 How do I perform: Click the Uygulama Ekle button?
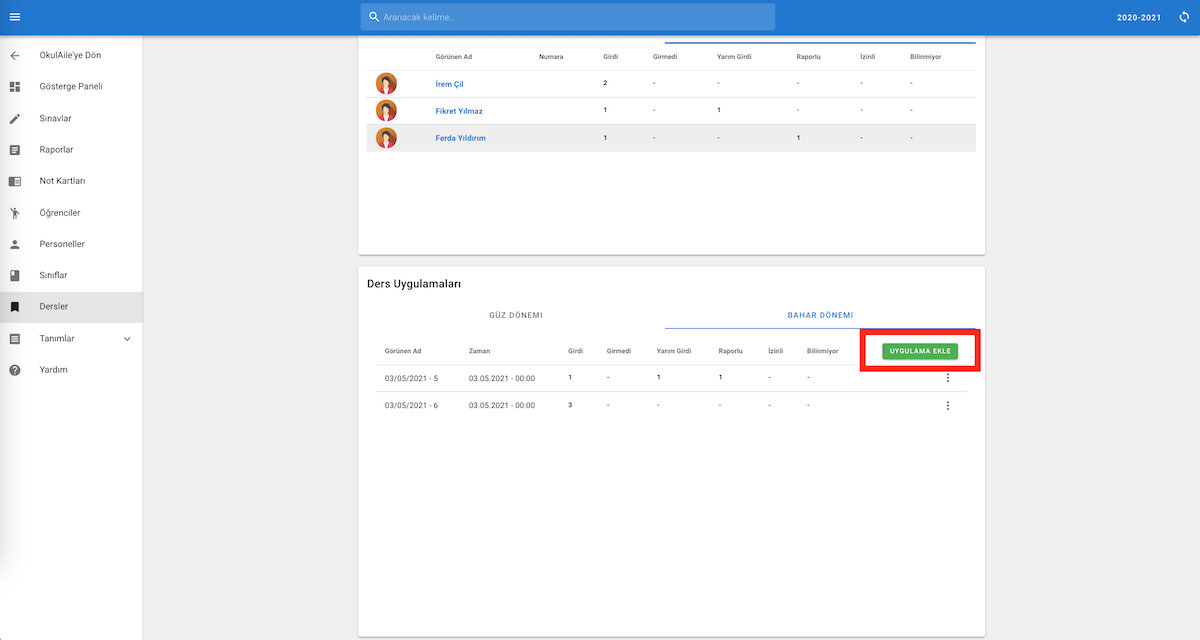click(920, 351)
